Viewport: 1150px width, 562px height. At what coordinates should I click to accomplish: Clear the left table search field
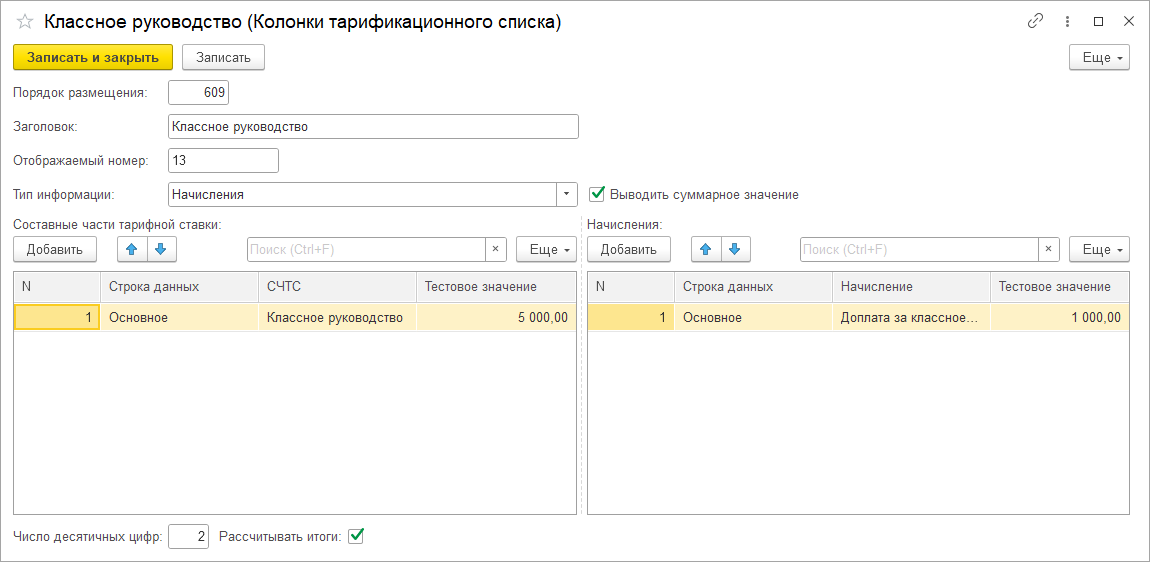[x=495, y=249]
